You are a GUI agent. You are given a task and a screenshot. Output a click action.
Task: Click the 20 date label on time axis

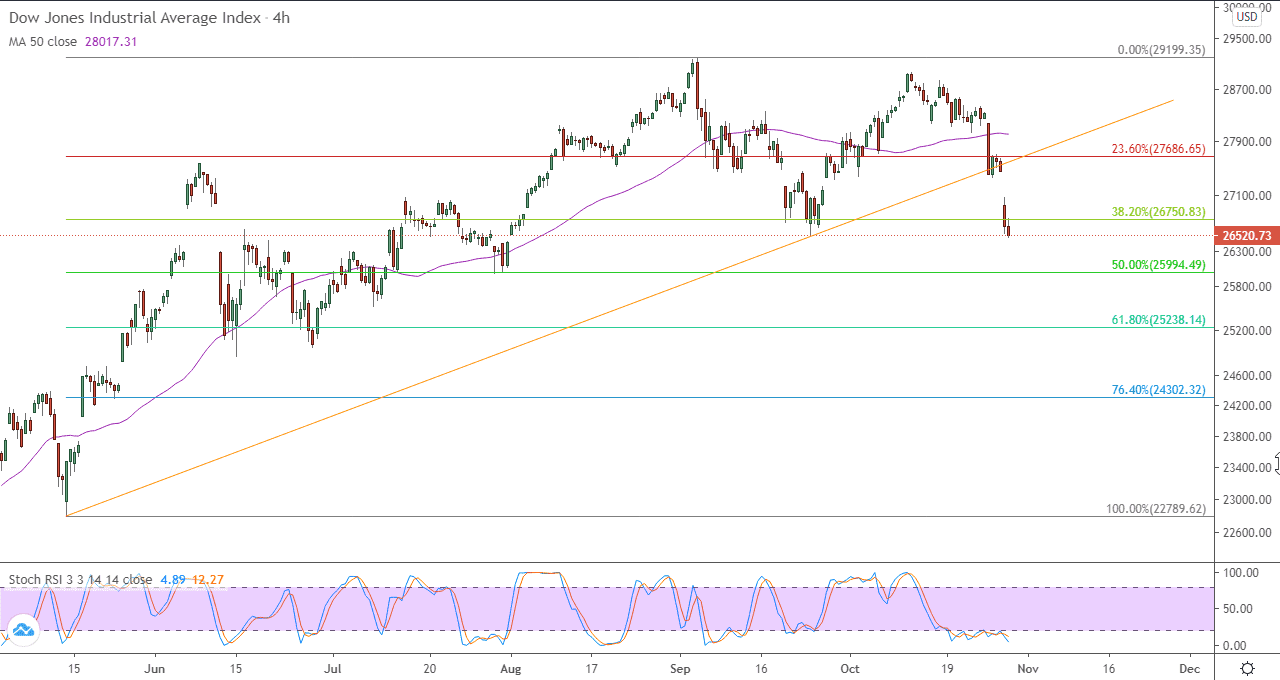click(429, 667)
